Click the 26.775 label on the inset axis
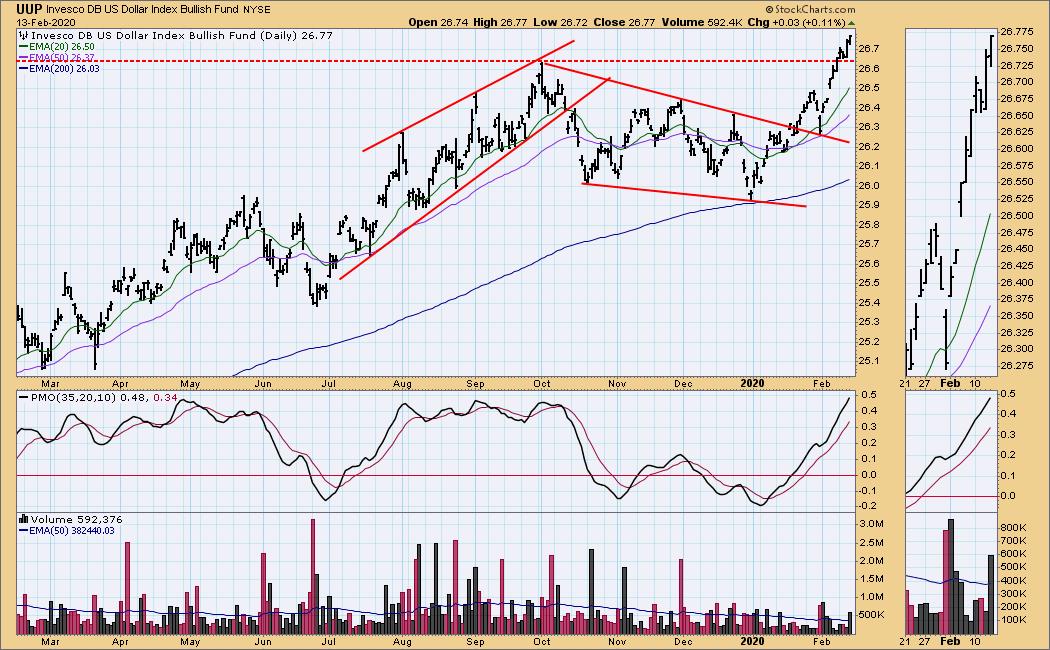Viewport: 1050px width, 650px height. point(1016,31)
